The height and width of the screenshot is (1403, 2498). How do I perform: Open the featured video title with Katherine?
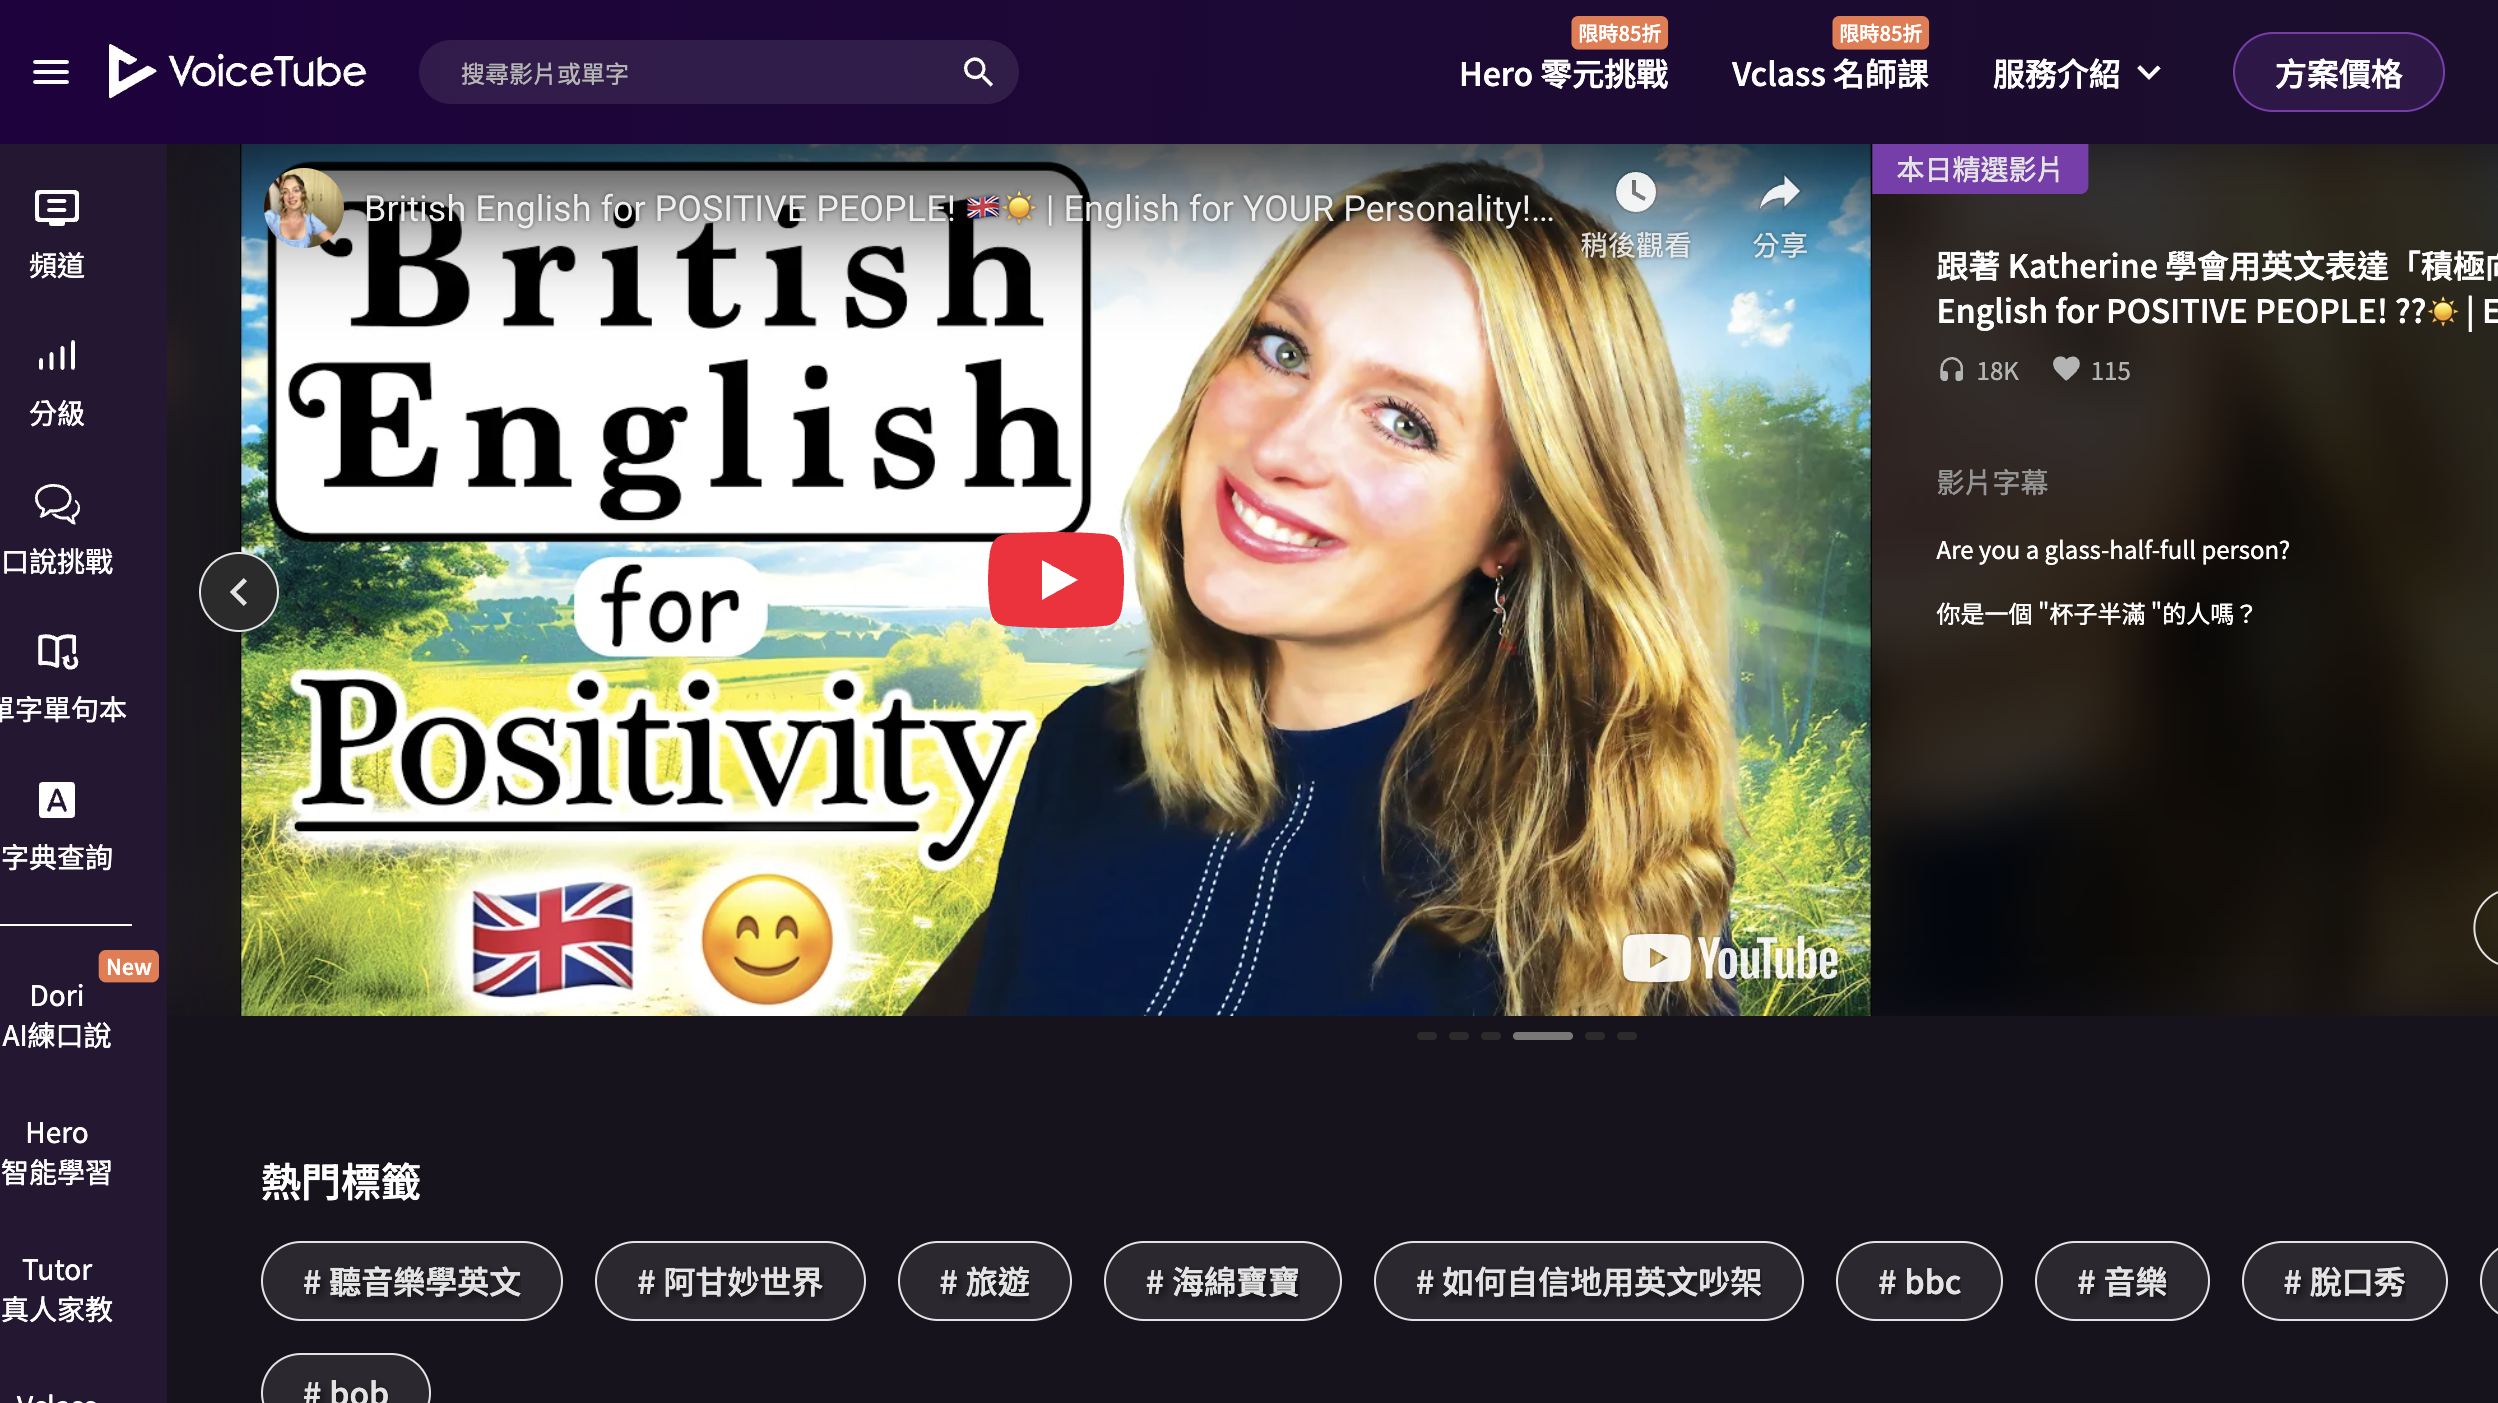click(2217, 288)
